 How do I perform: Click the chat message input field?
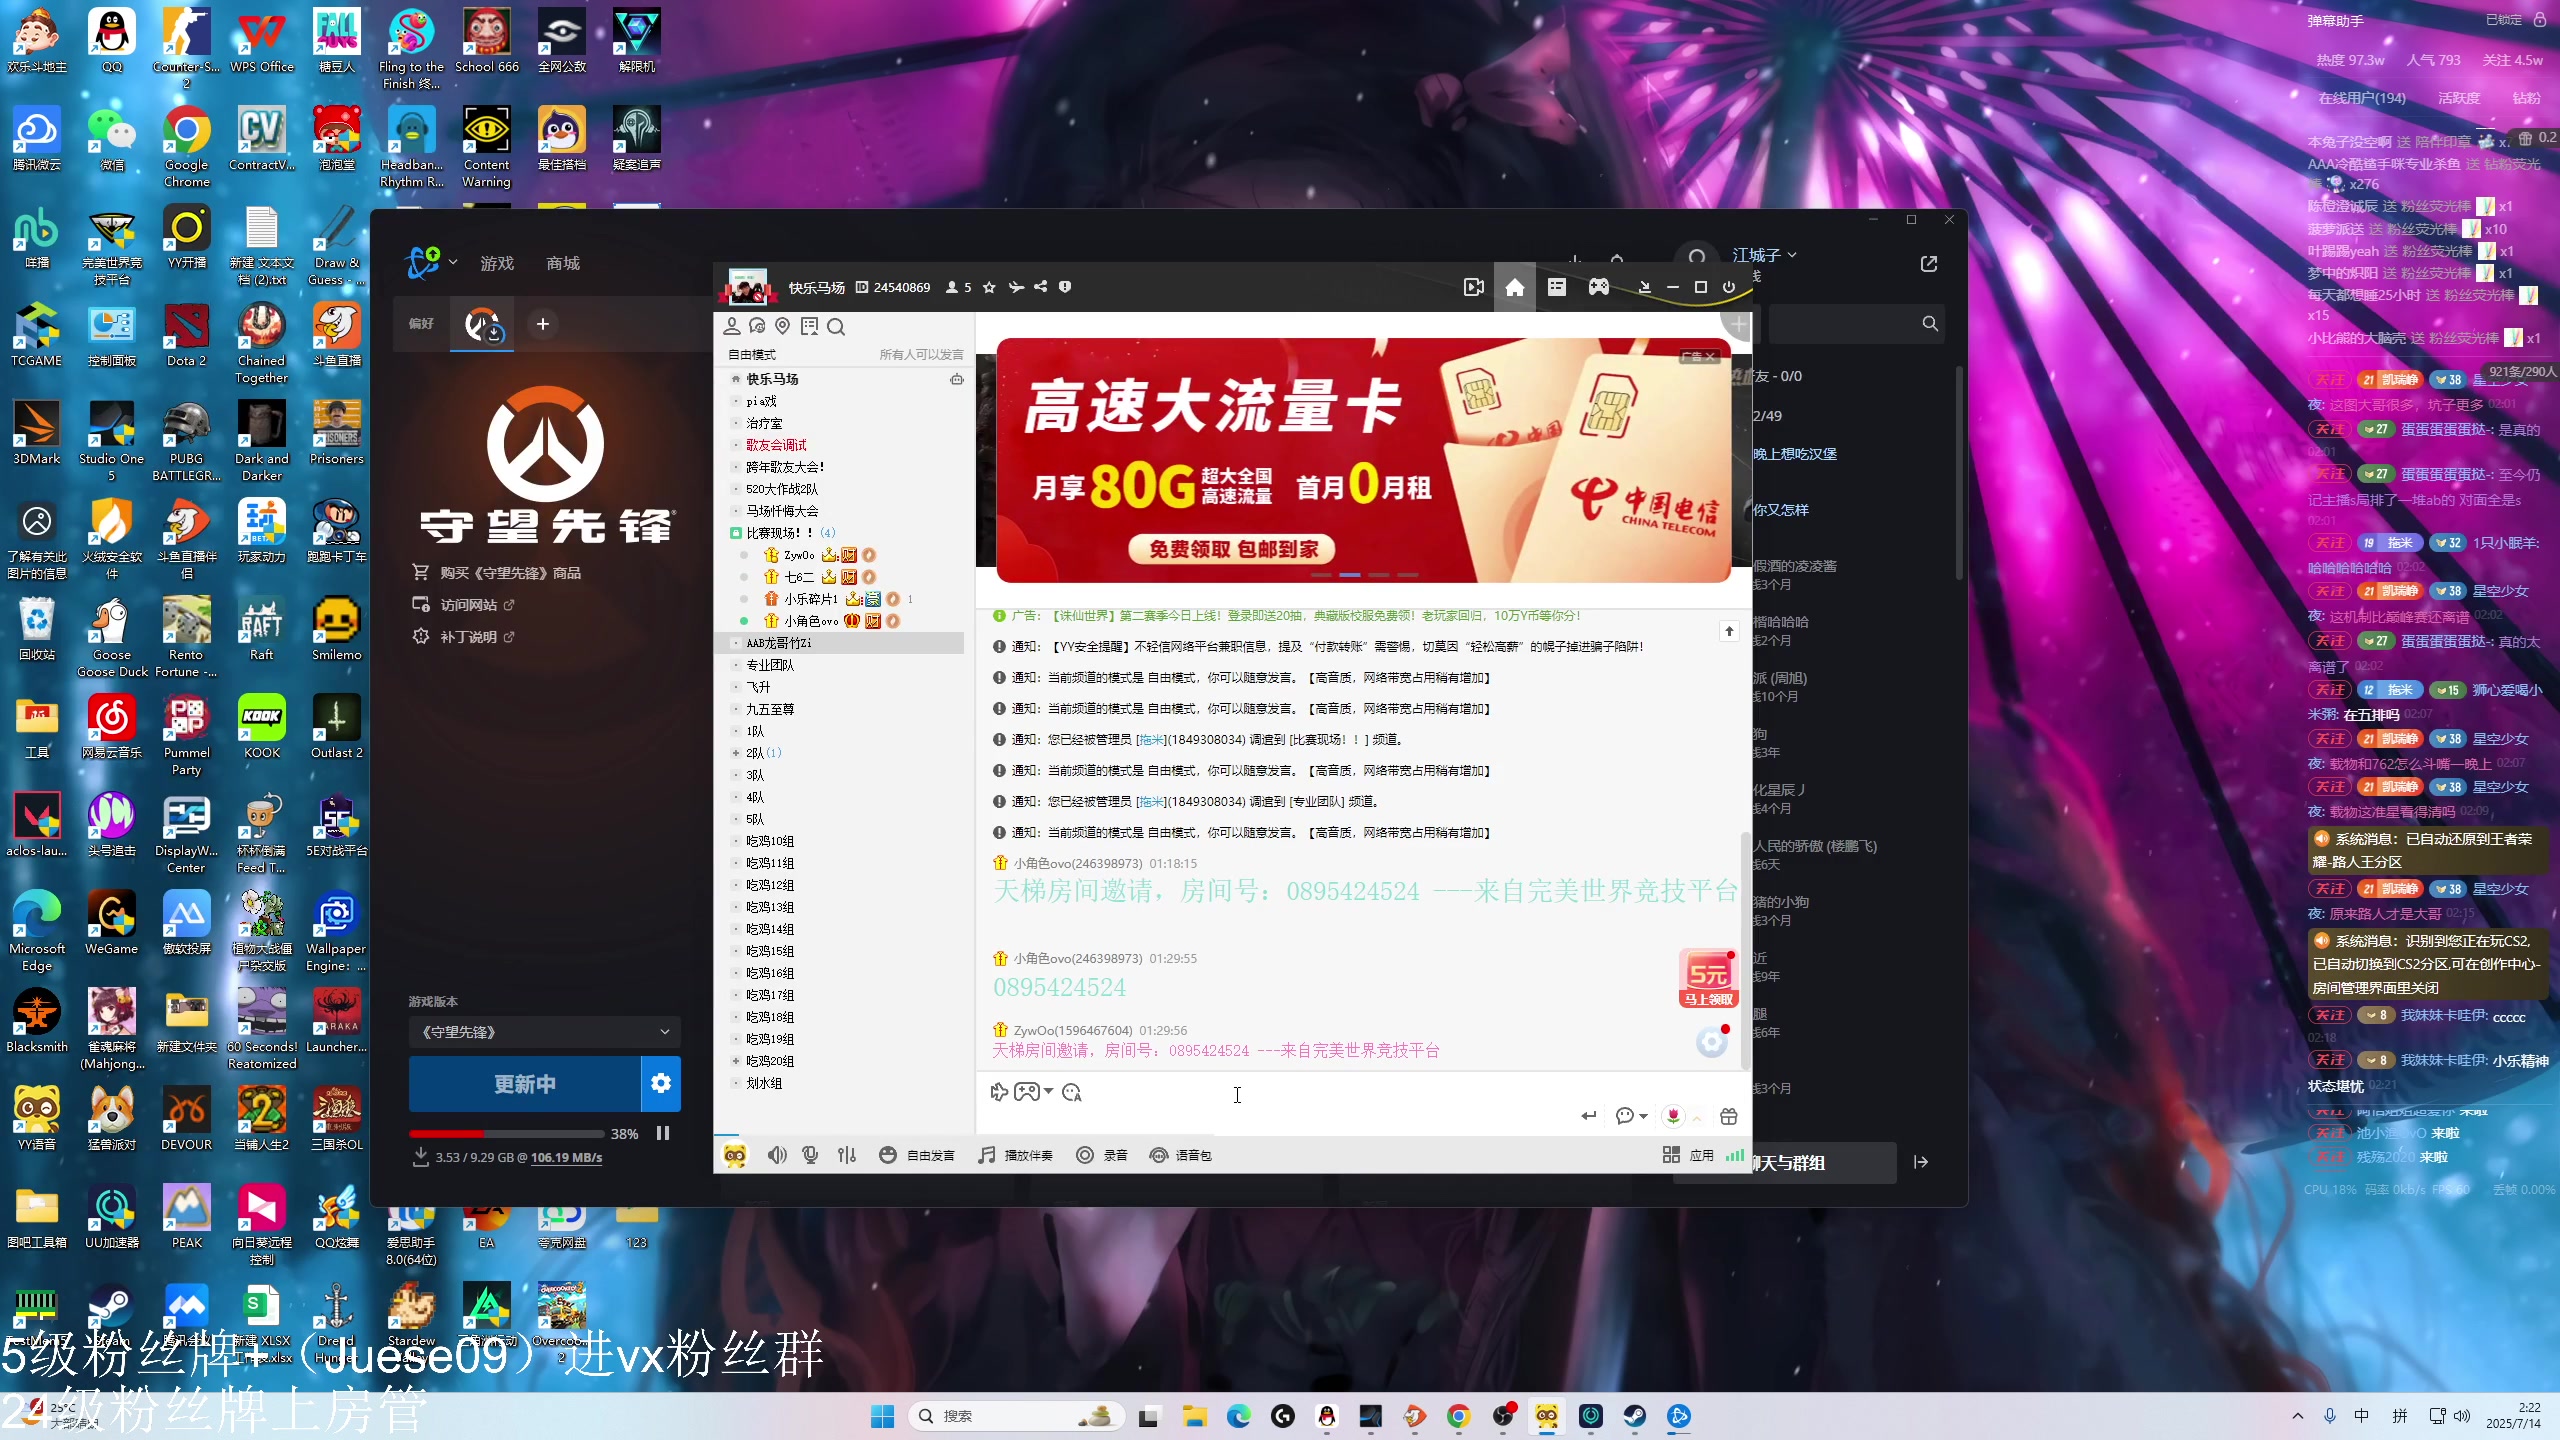tap(1280, 1118)
